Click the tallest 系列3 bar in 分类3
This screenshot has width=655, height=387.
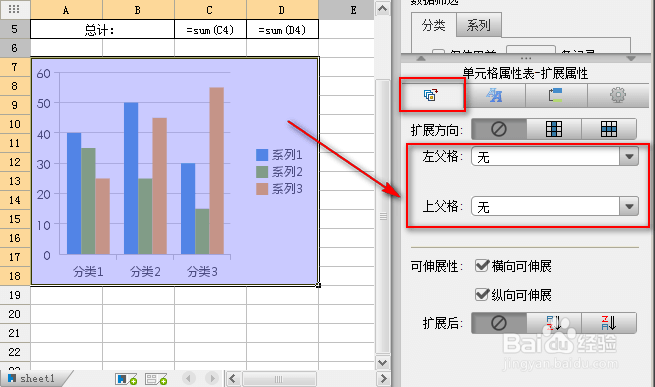point(216,171)
